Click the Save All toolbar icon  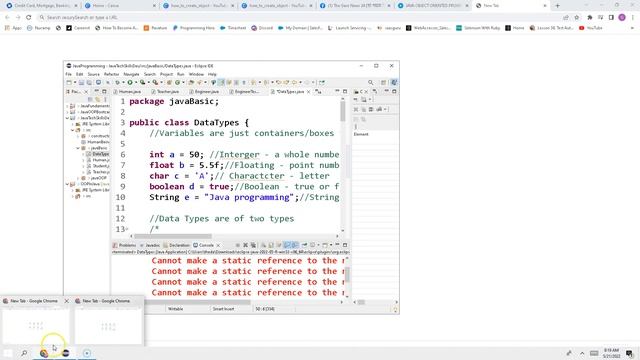(x=89, y=82)
